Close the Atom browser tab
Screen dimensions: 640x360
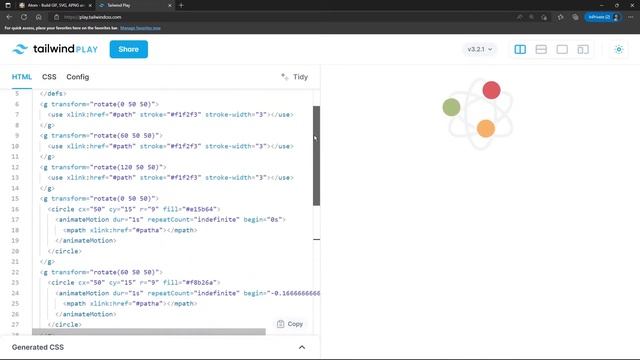[x=90, y=5]
